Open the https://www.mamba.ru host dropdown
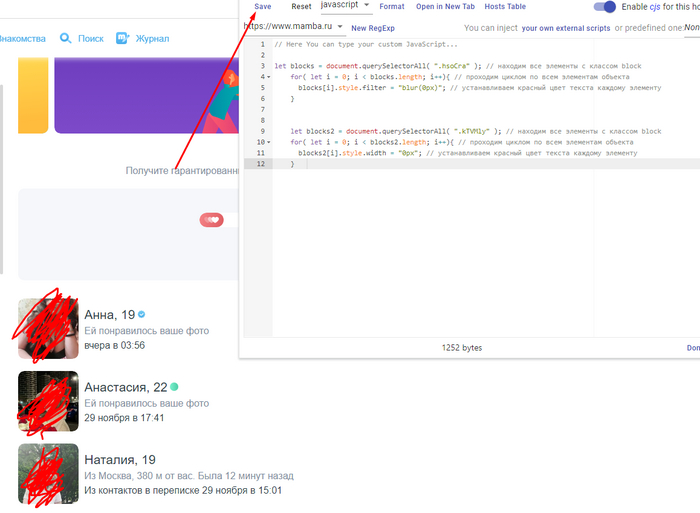This screenshot has height=513, width=700. point(293,26)
